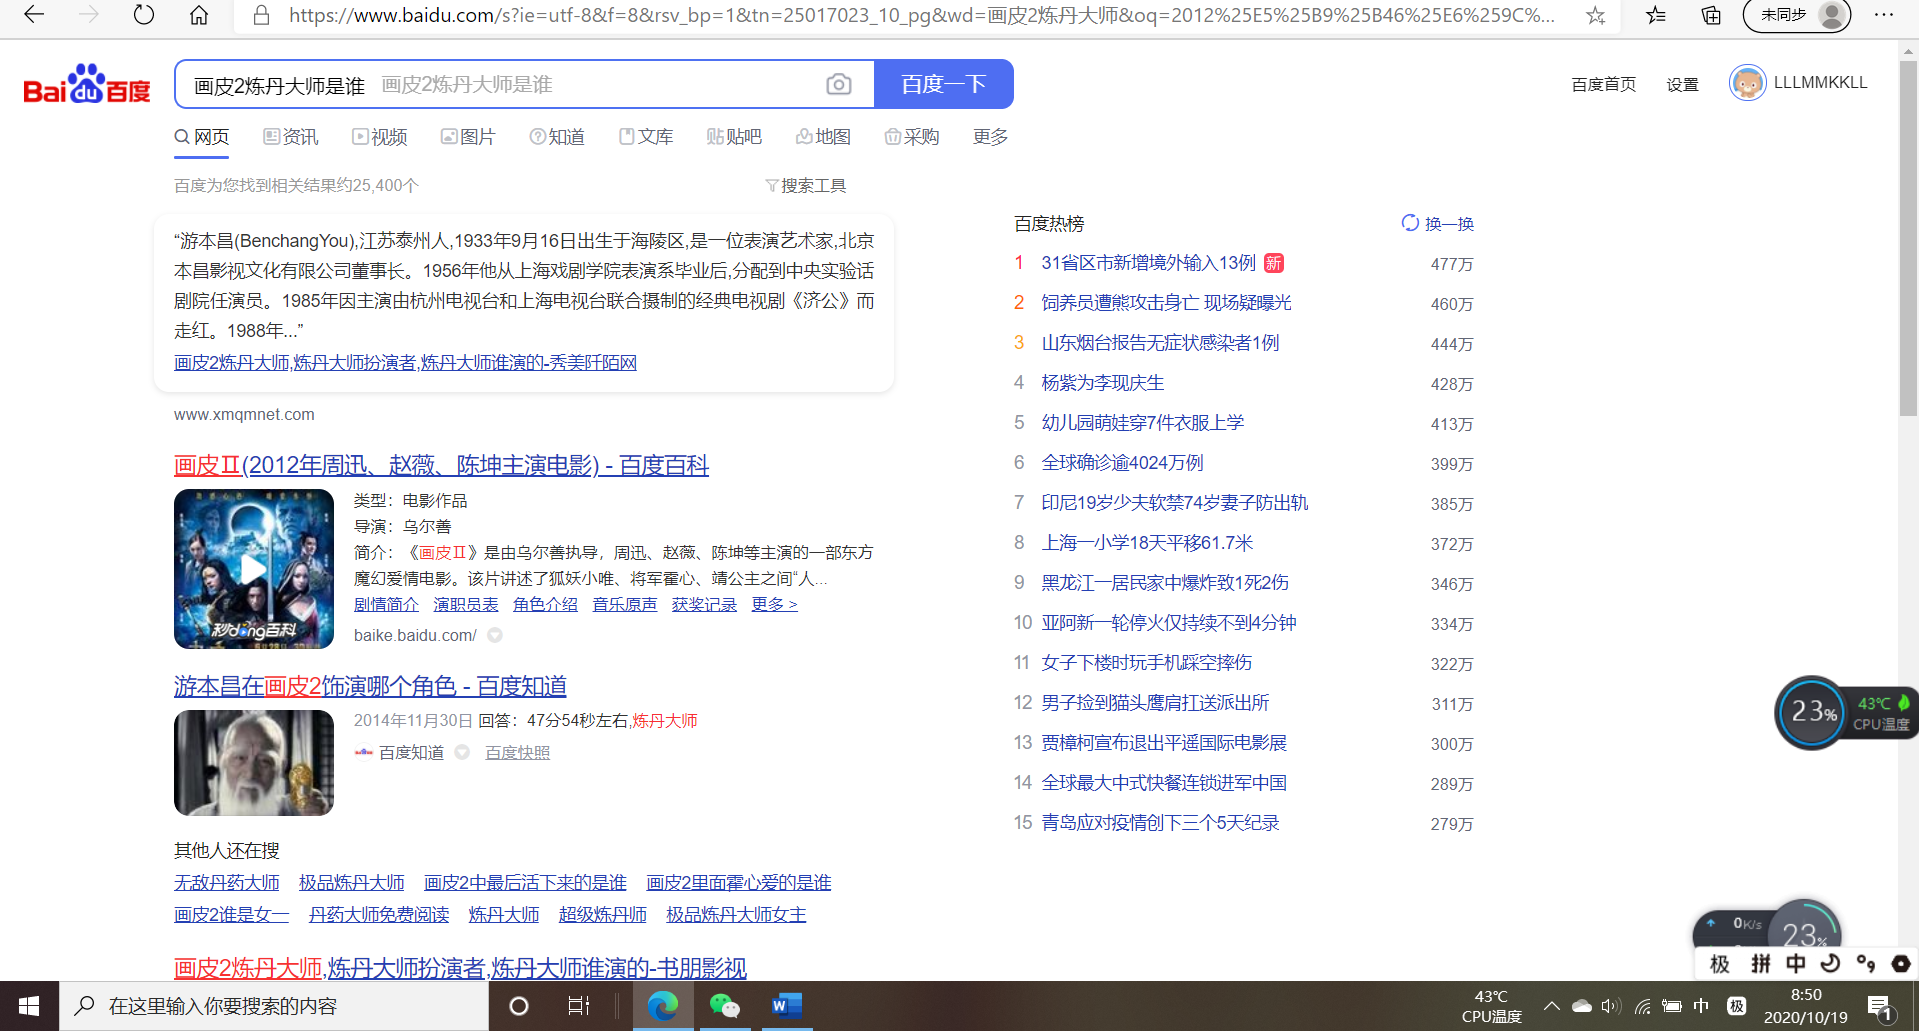The image size is (1919, 1031).
Task: Open related search 无敌丹药大师
Action: pyautogui.click(x=227, y=883)
